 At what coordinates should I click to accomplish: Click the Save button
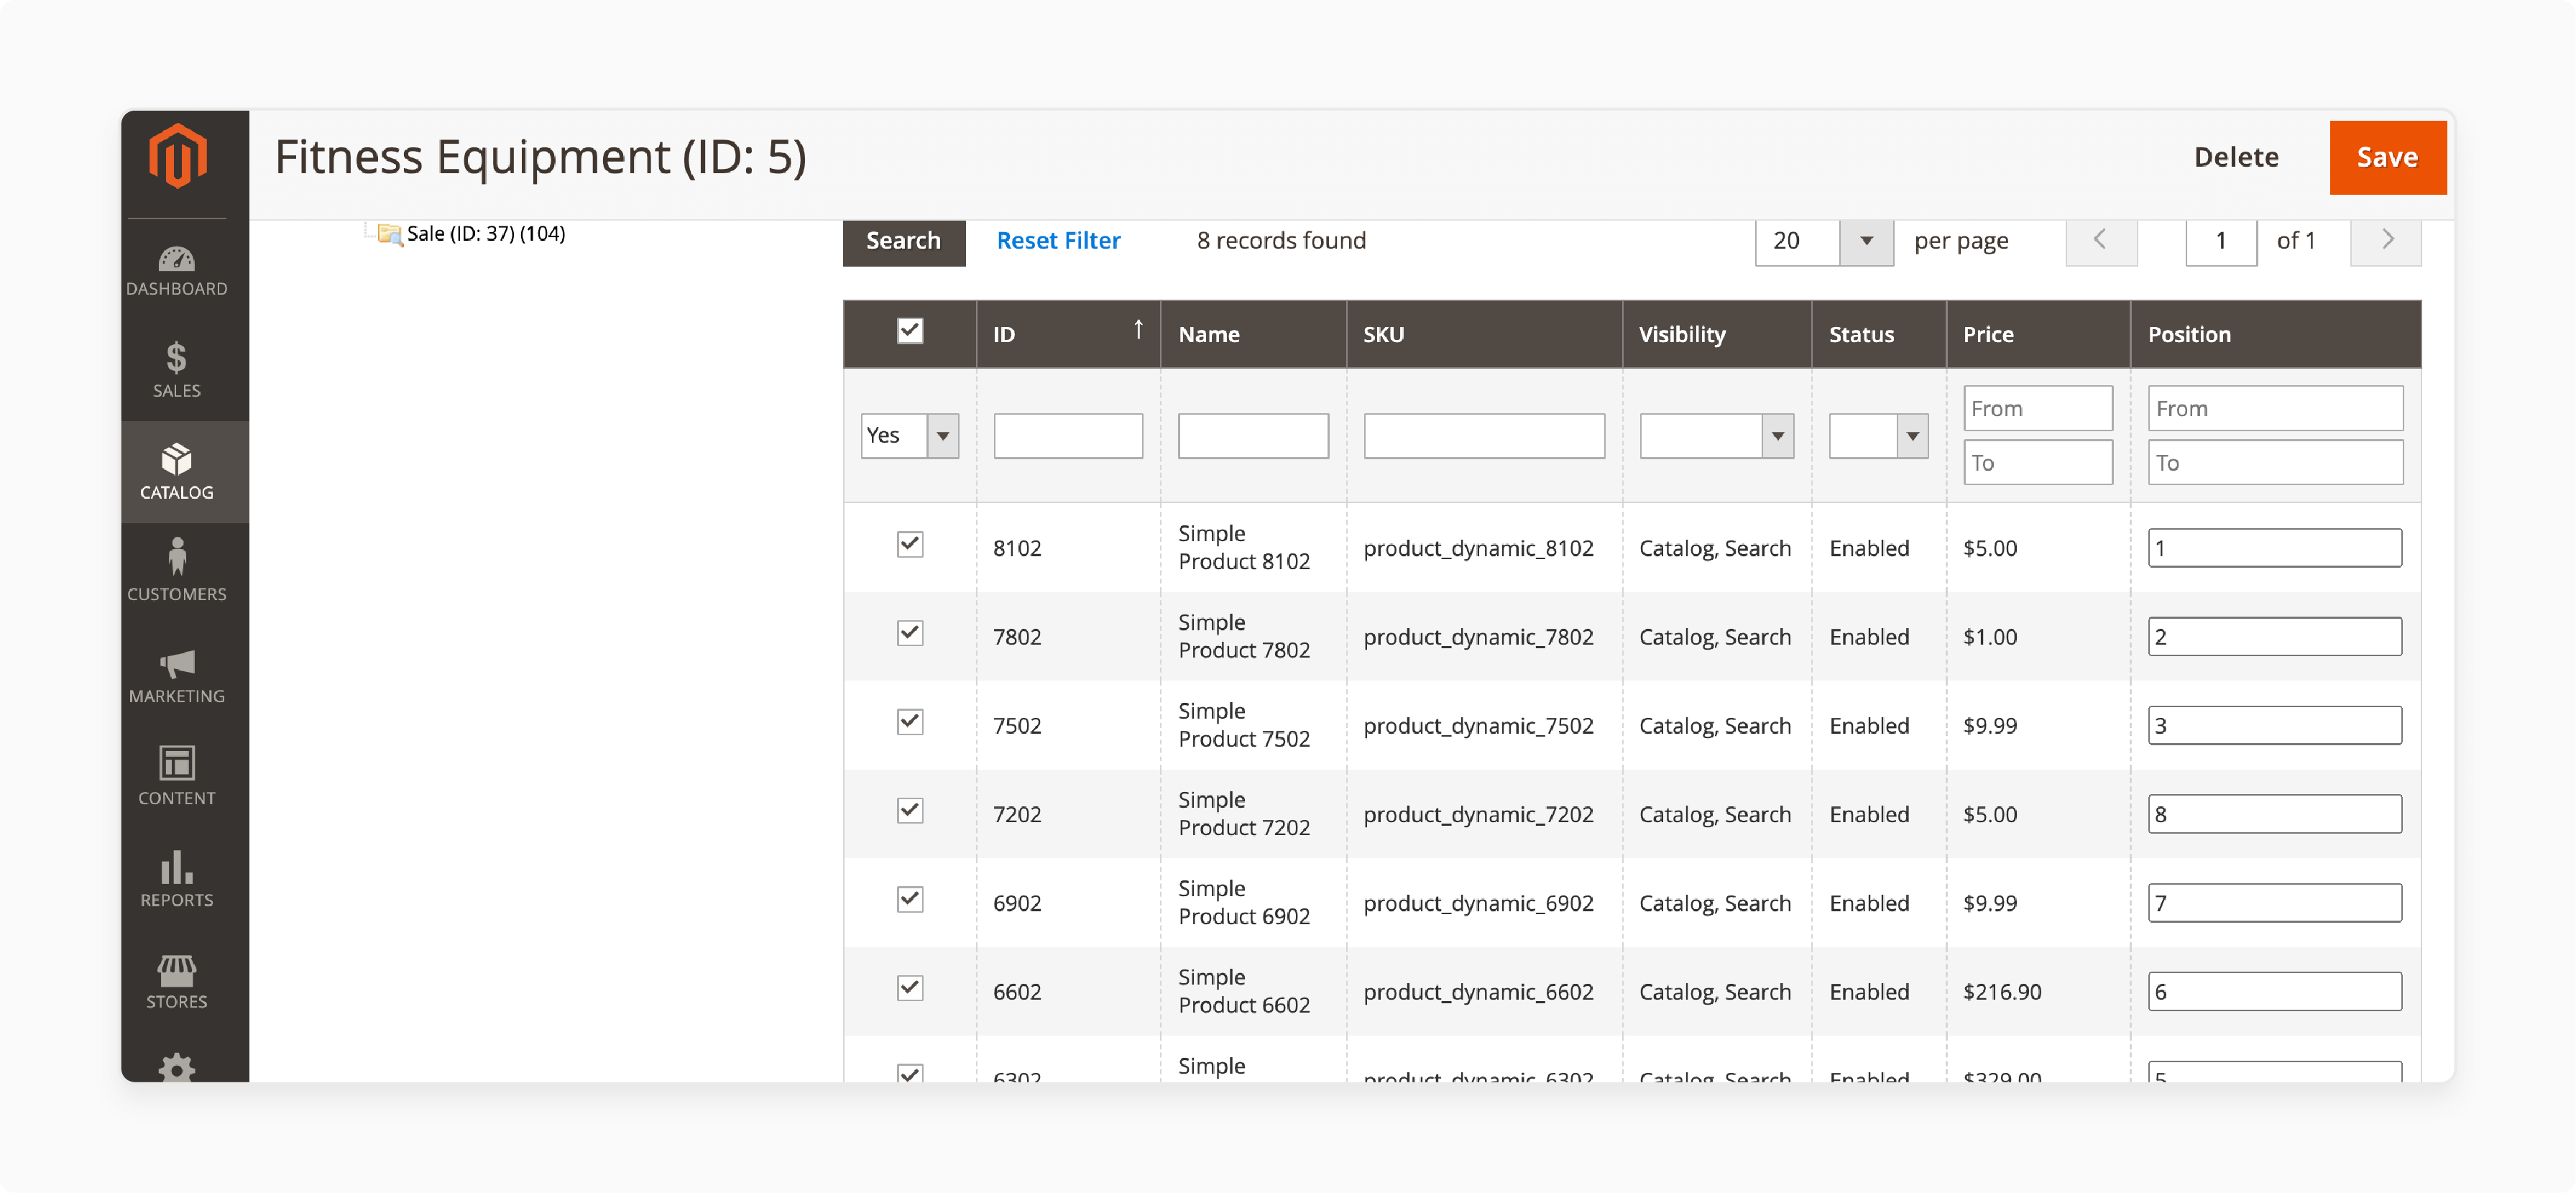click(2386, 156)
